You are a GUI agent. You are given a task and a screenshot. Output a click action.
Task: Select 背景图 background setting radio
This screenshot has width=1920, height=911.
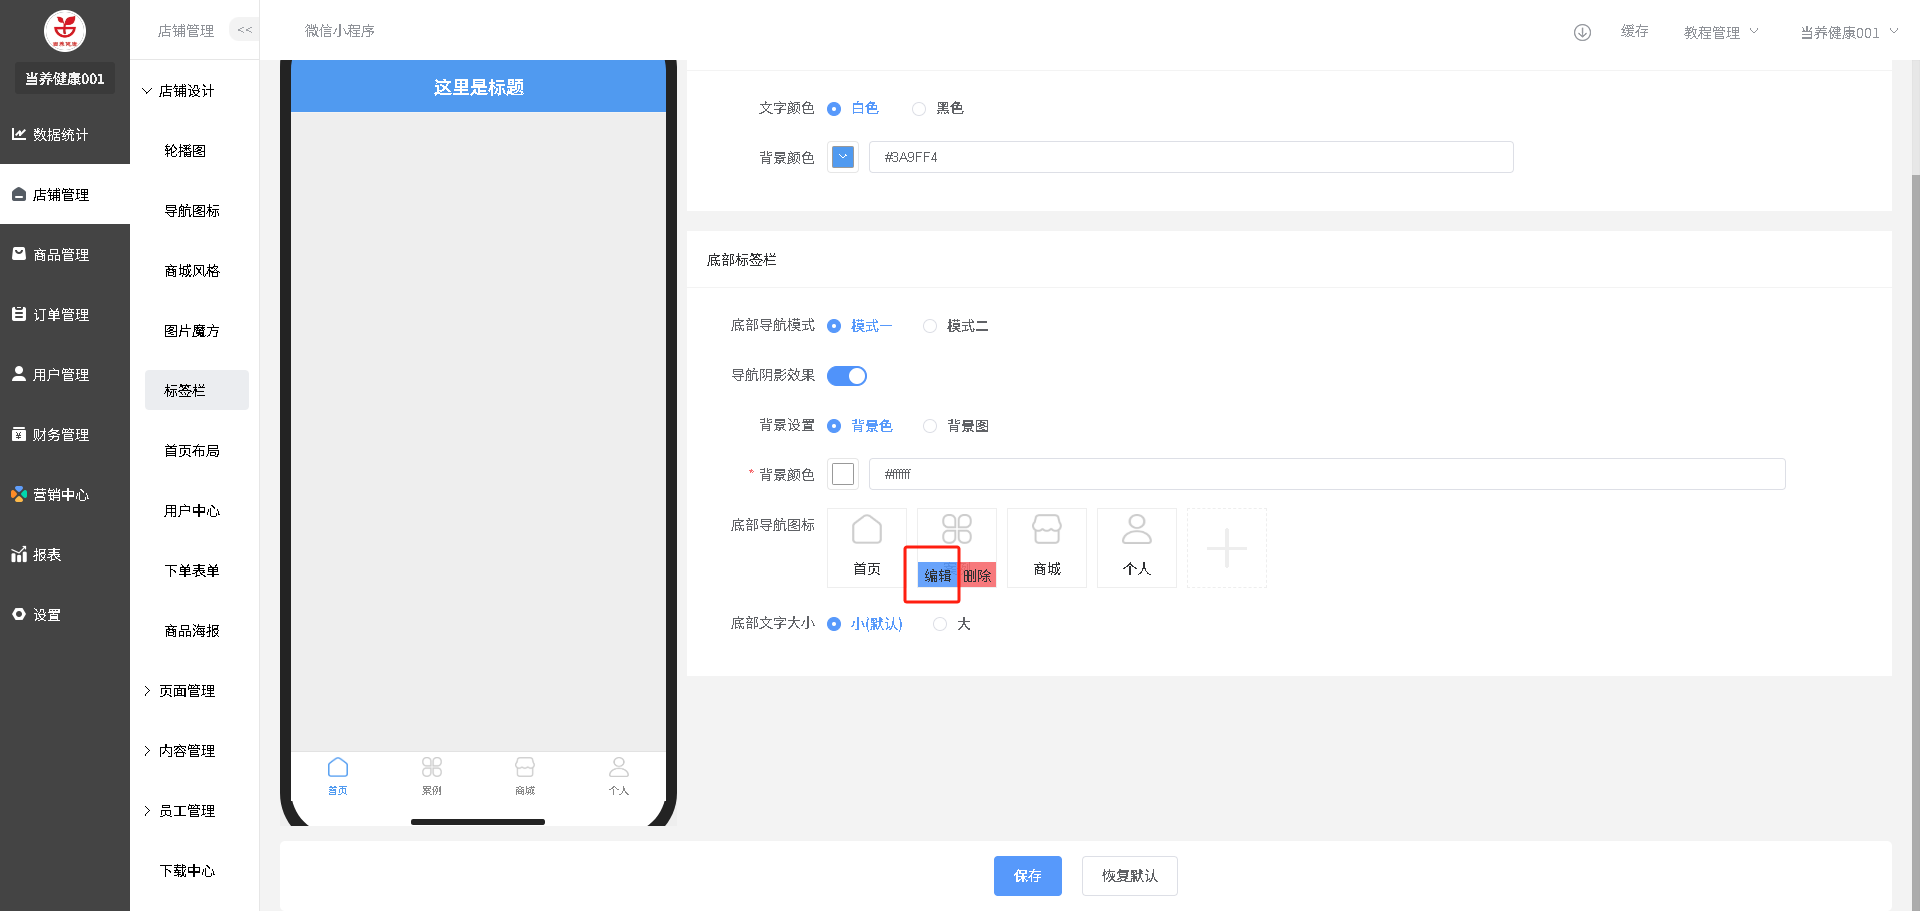click(x=930, y=426)
